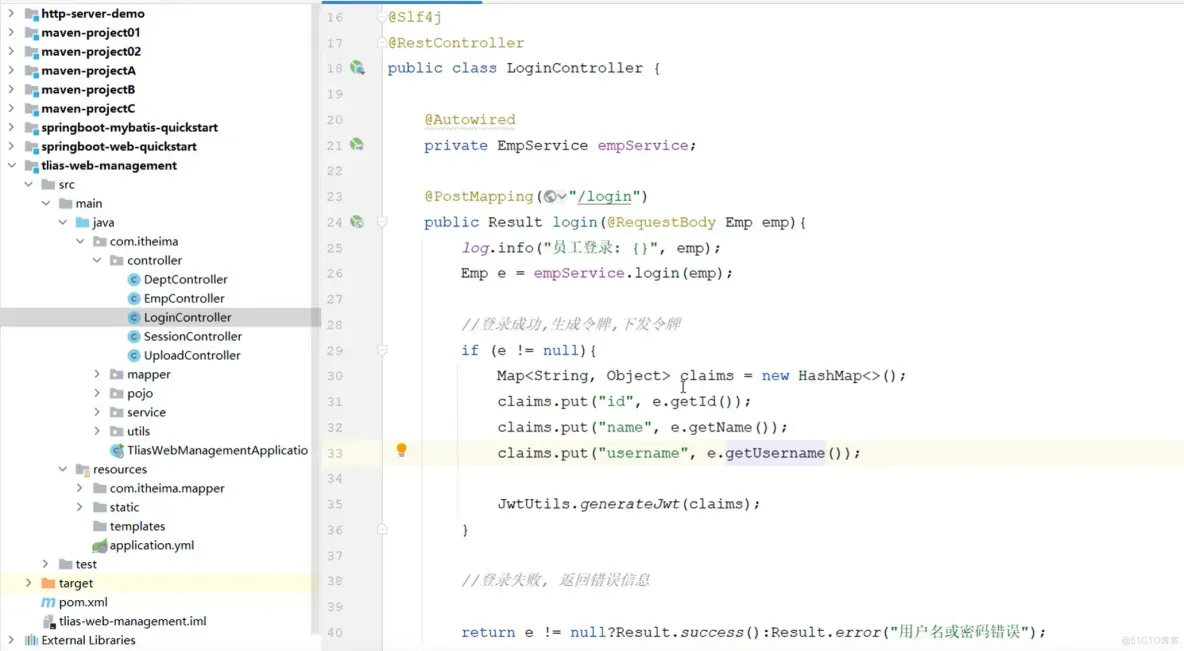Expand the target folder
Image resolution: width=1184 pixels, height=651 pixels.
(x=29, y=583)
